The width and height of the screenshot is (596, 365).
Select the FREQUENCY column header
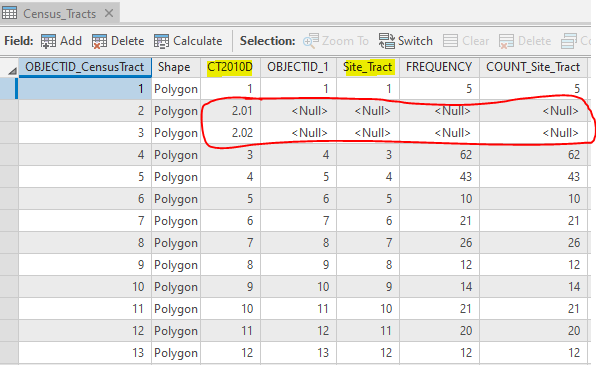tap(439, 67)
